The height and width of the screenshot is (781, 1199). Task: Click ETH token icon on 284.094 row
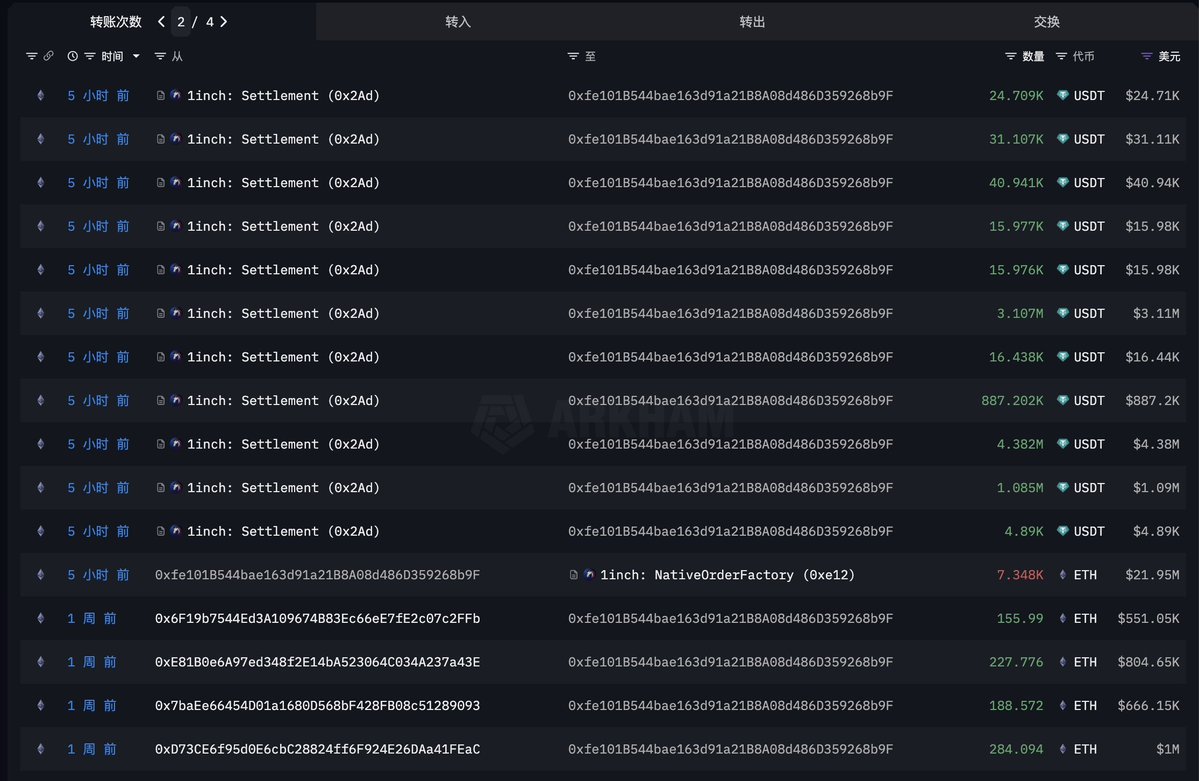point(1063,749)
